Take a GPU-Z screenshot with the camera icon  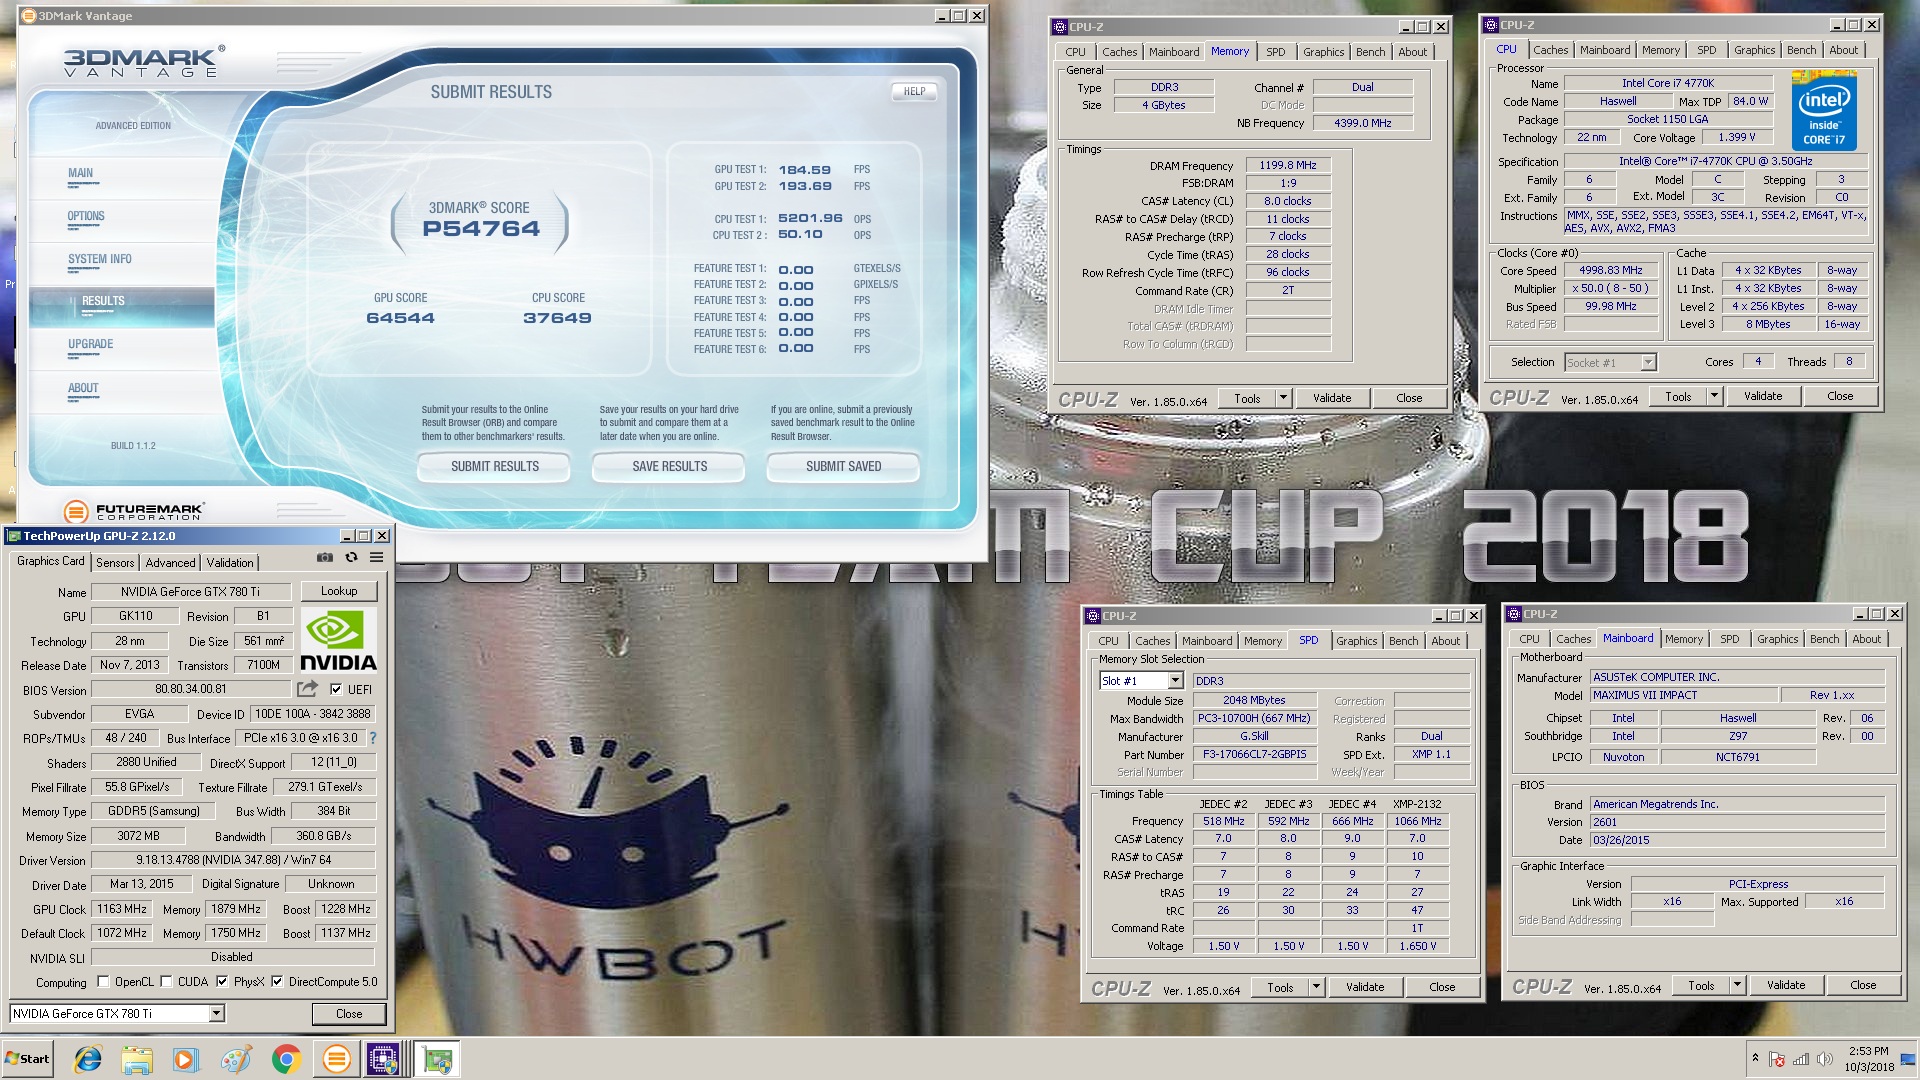(x=325, y=557)
